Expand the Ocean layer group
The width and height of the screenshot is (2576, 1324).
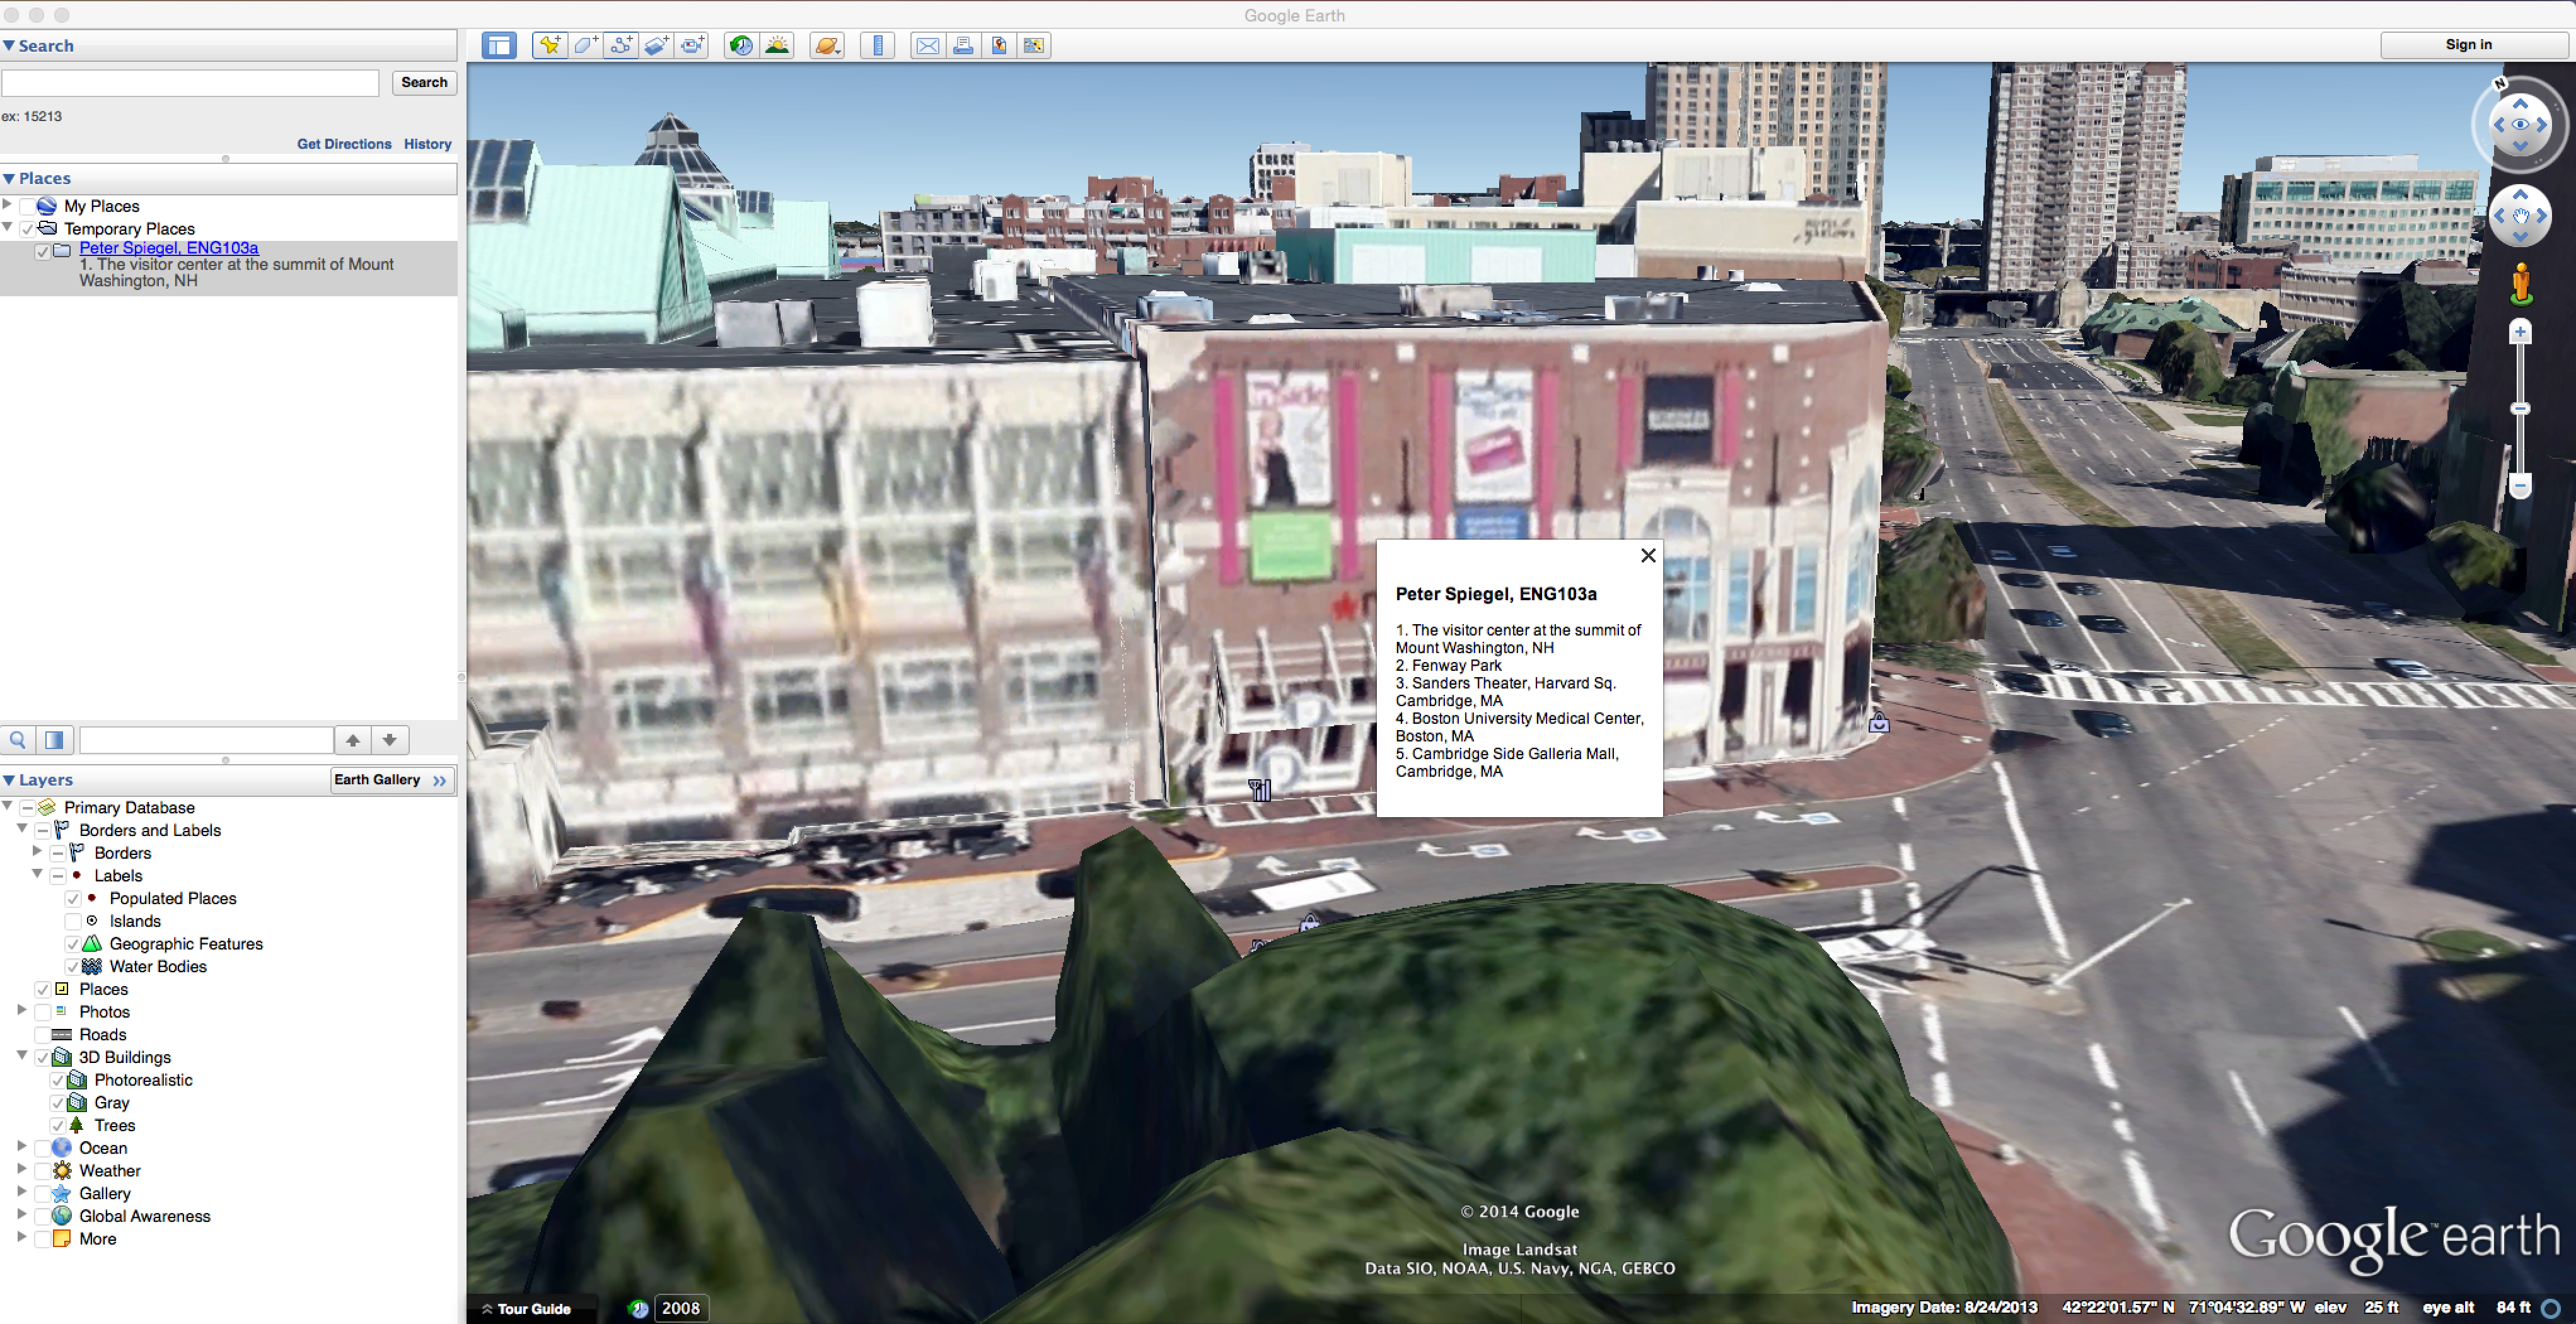pyautogui.click(x=22, y=1147)
